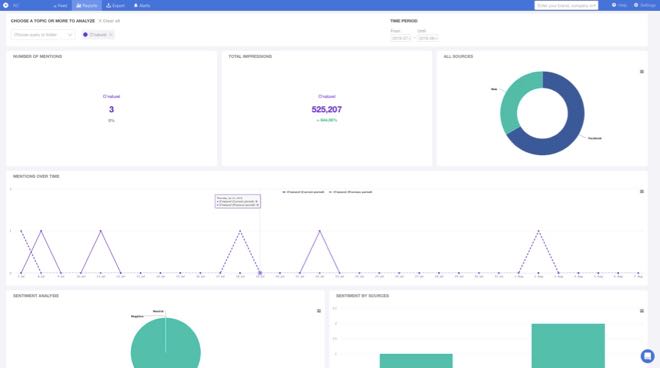Image resolution: width=660 pixels, height=368 pixels.
Task: Open the All Sources chart menu icon
Action: pyautogui.click(x=642, y=72)
